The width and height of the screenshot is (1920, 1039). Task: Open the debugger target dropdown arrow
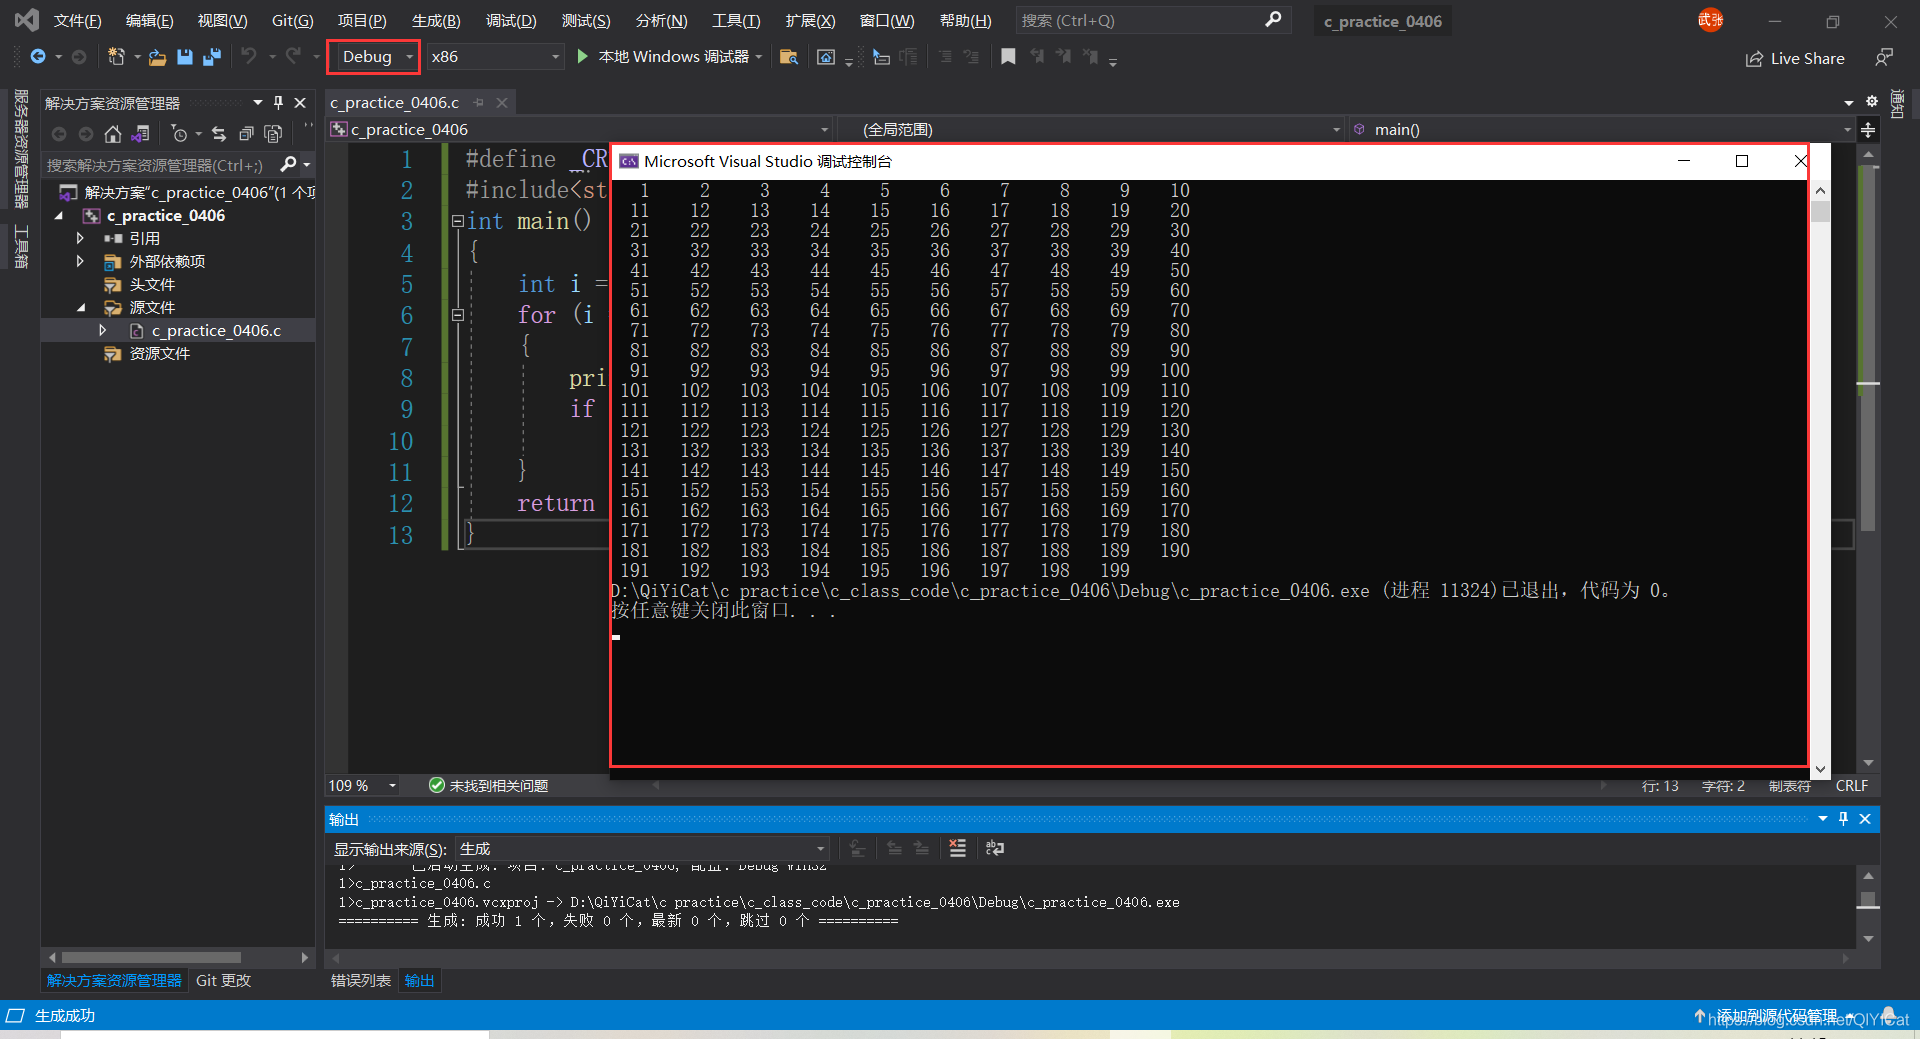coord(759,57)
